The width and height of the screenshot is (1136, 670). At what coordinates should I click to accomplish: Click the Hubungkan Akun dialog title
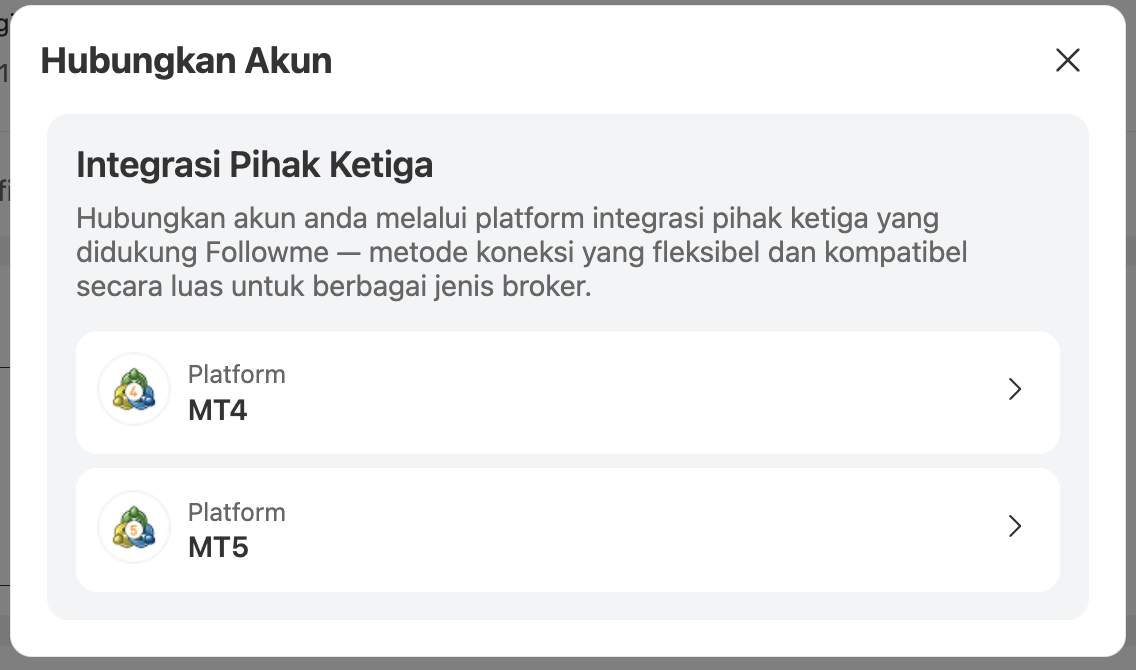pos(185,60)
